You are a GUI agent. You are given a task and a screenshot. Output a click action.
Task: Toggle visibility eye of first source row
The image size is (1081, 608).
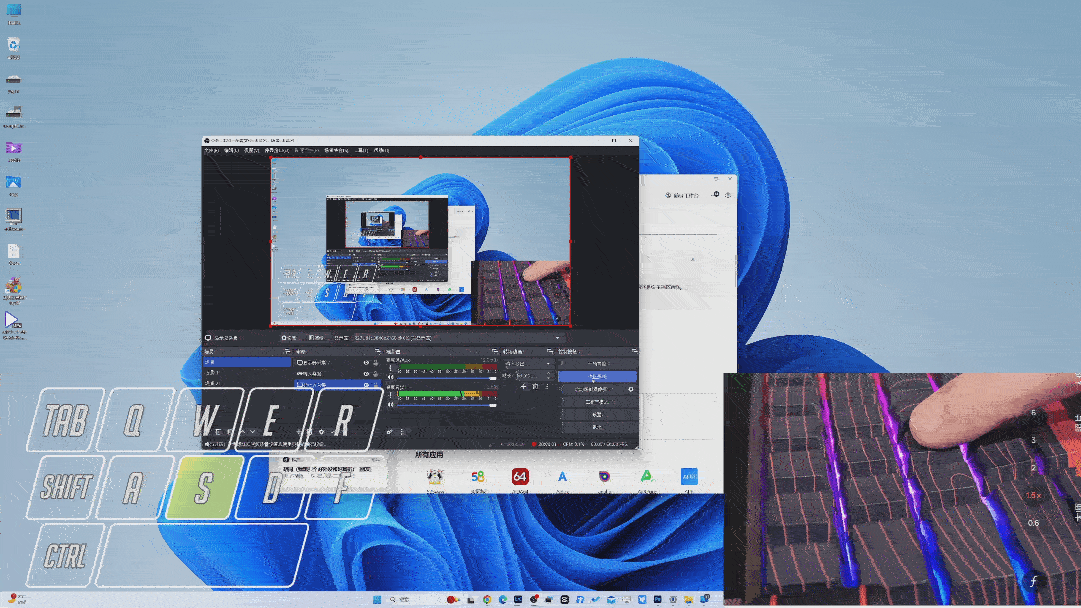point(366,363)
